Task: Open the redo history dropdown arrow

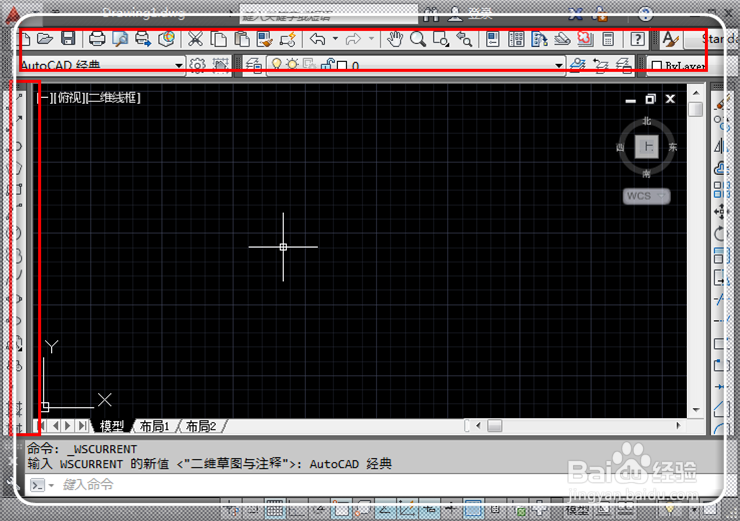Action: pos(371,39)
